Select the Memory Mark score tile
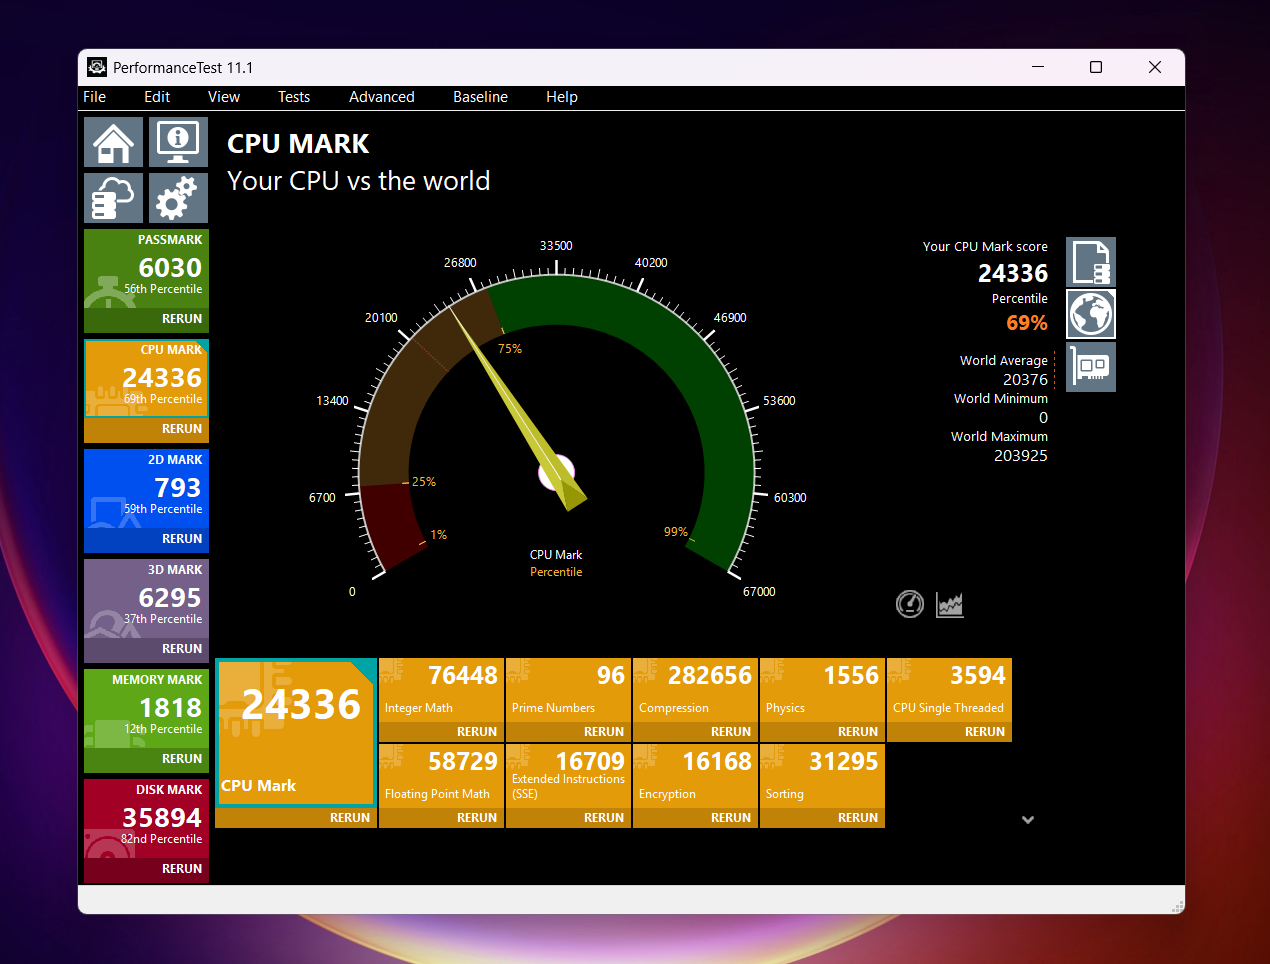Viewport: 1270px width, 964px height. click(146, 709)
